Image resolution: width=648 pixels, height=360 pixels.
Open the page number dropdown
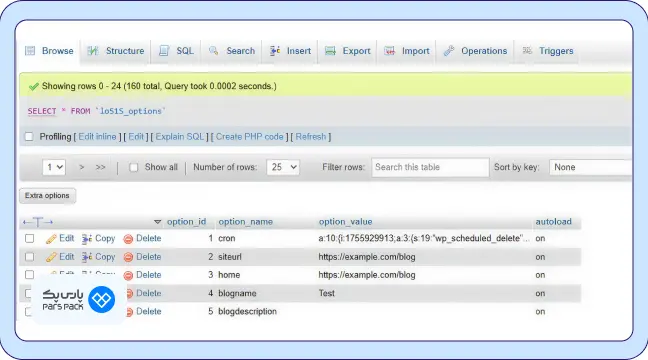pyautogui.click(x=54, y=167)
